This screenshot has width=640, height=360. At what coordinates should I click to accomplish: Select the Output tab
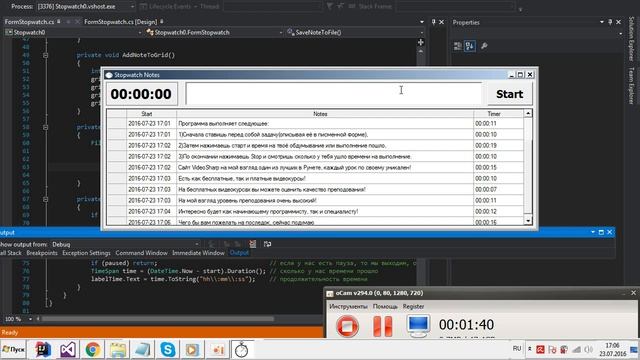click(239, 253)
